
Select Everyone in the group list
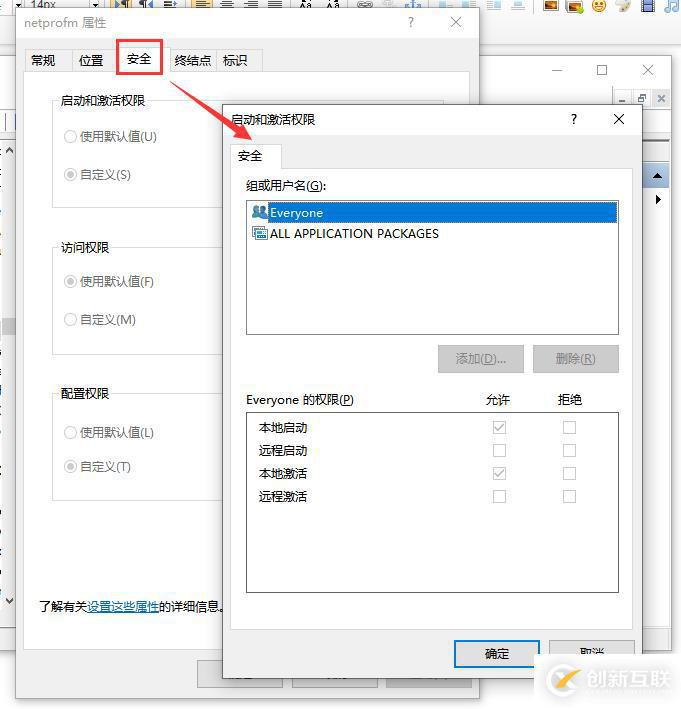point(432,213)
